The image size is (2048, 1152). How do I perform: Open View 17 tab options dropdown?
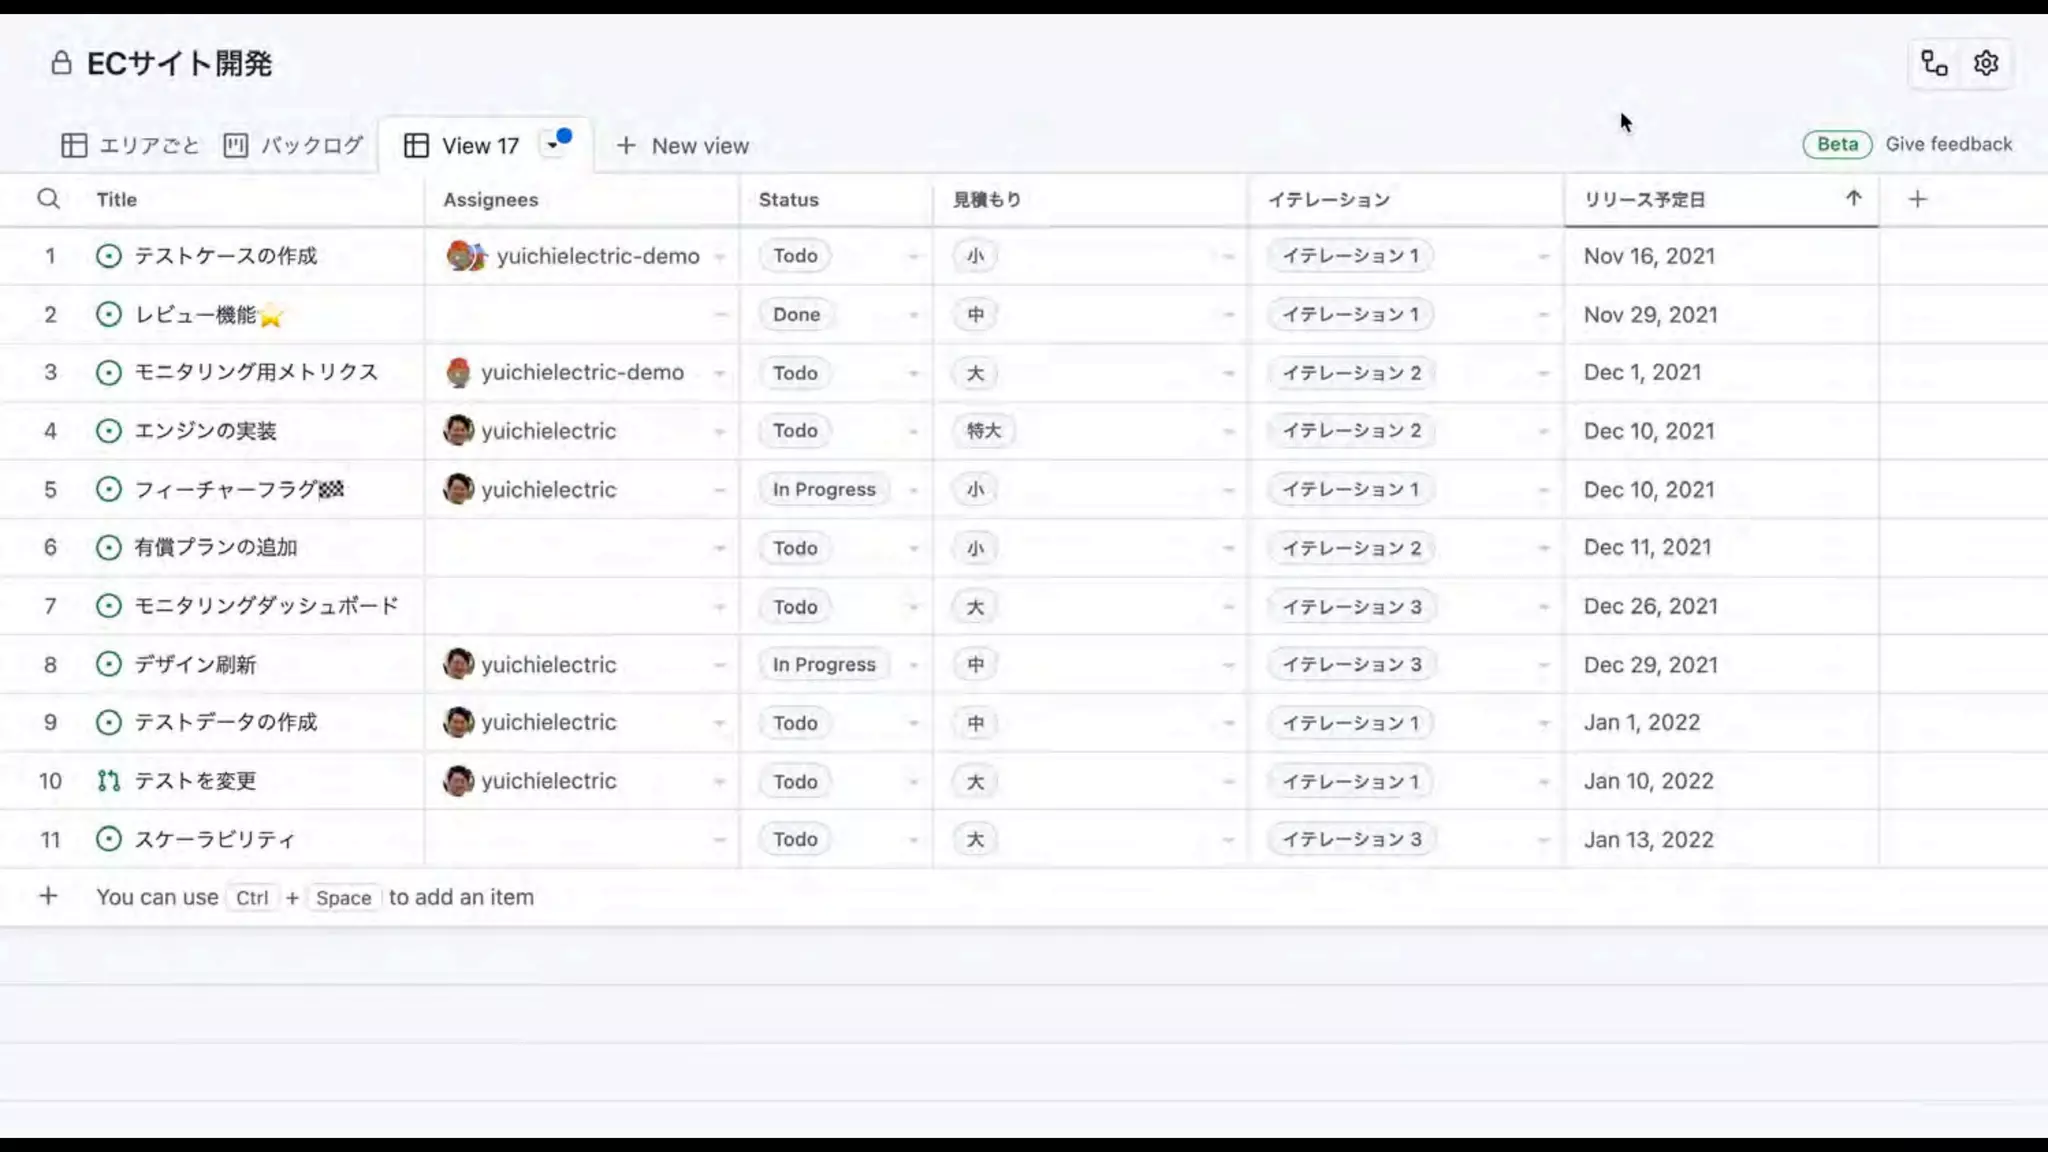click(x=553, y=146)
